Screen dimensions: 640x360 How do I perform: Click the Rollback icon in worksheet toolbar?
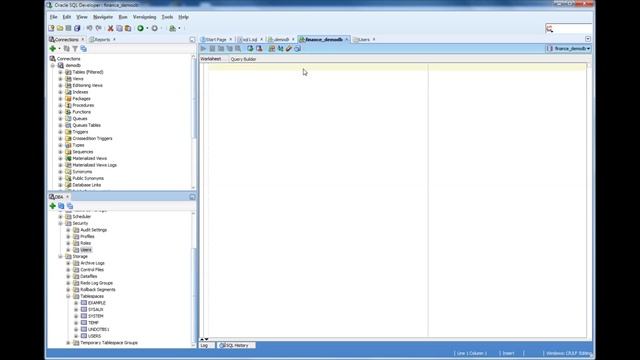259,49
